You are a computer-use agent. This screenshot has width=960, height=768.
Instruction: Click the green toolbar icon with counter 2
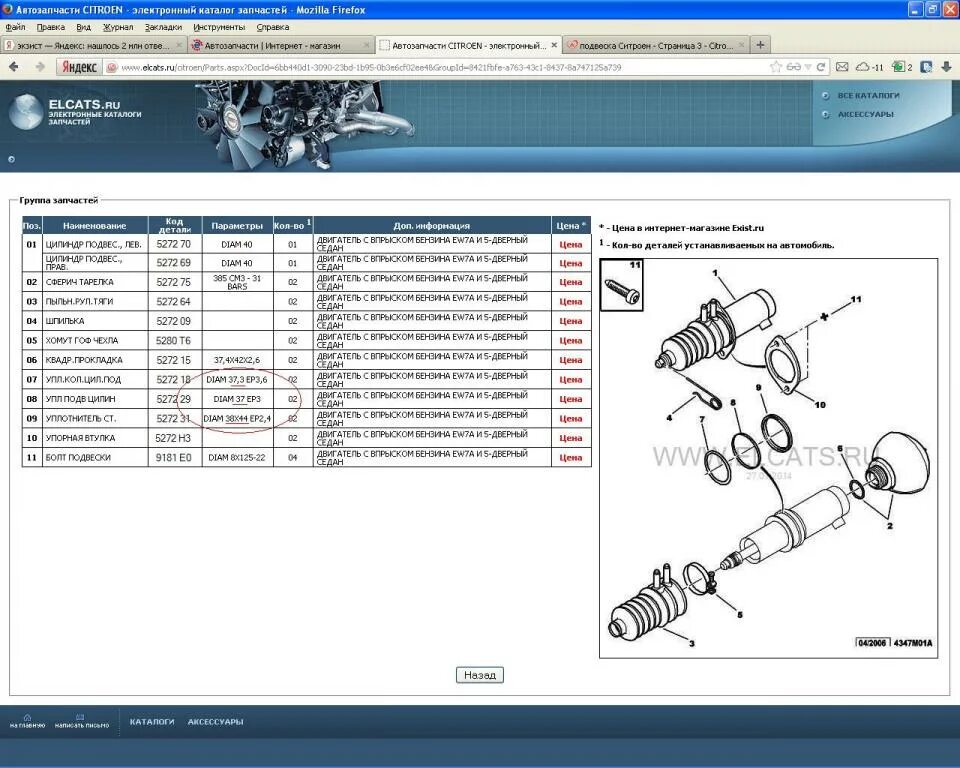(902, 67)
